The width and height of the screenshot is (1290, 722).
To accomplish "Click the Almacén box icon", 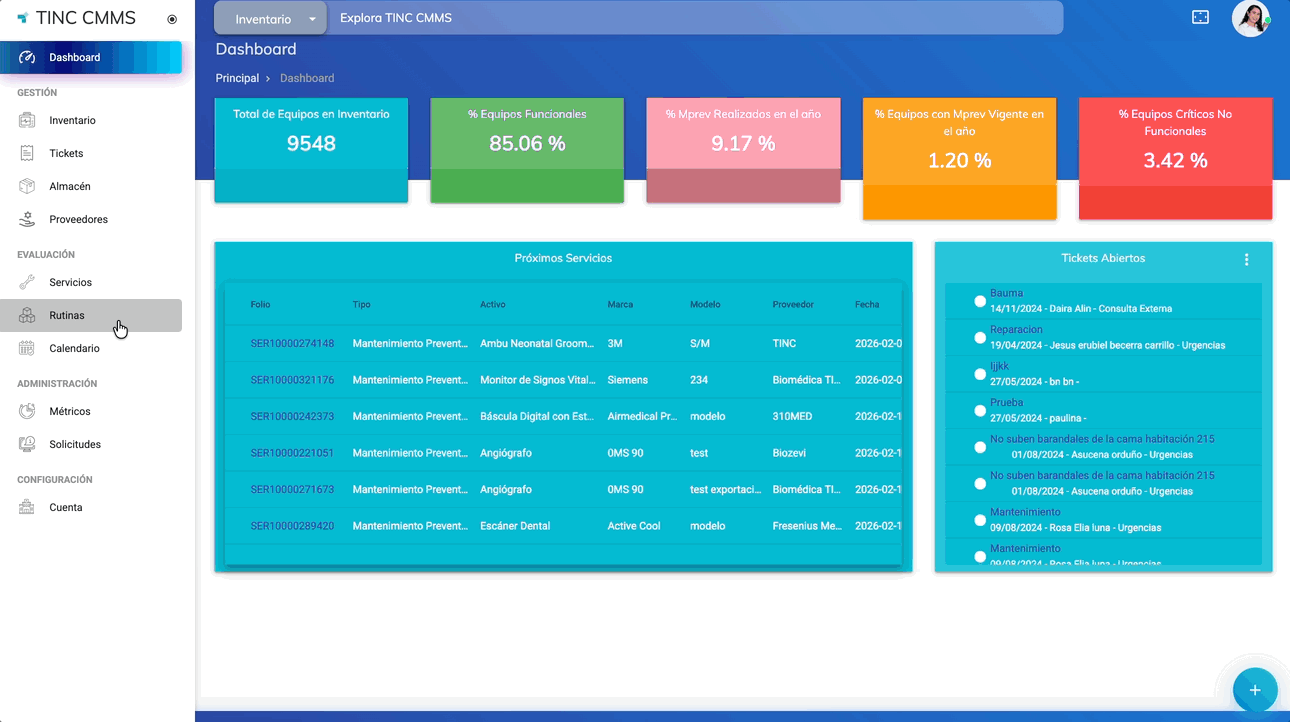I will click(x=28, y=186).
